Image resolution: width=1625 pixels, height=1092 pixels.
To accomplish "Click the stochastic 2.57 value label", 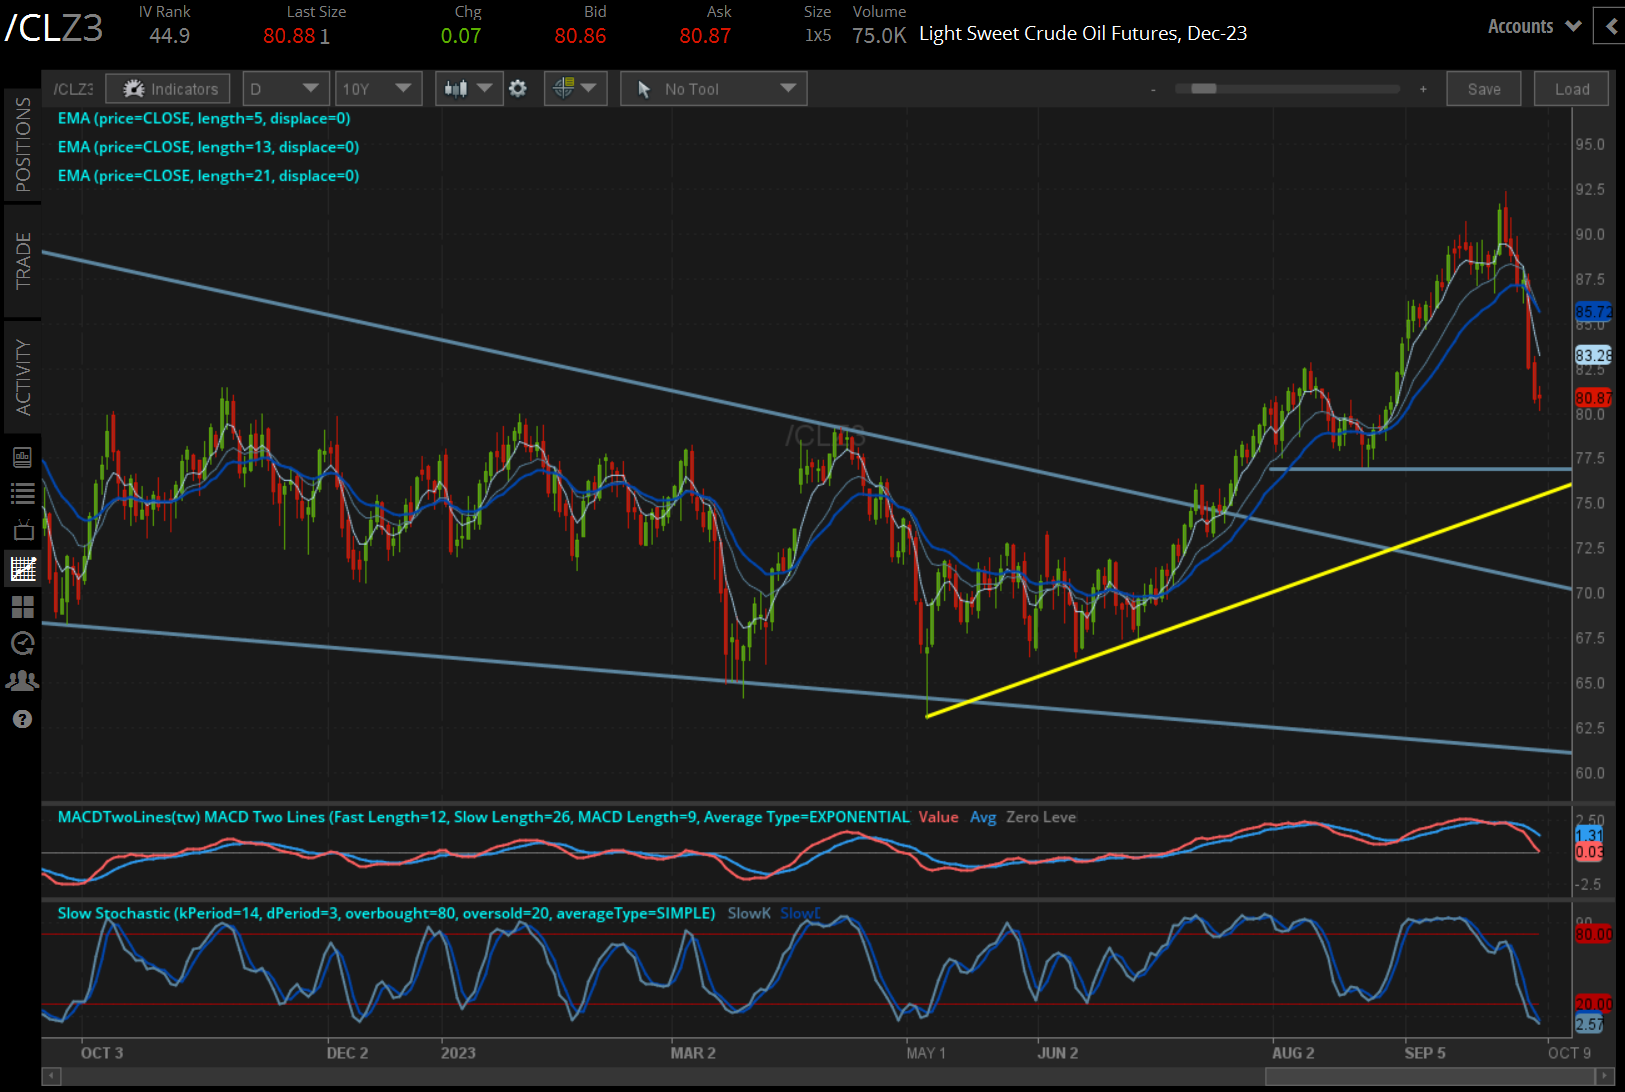I will (1589, 1024).
